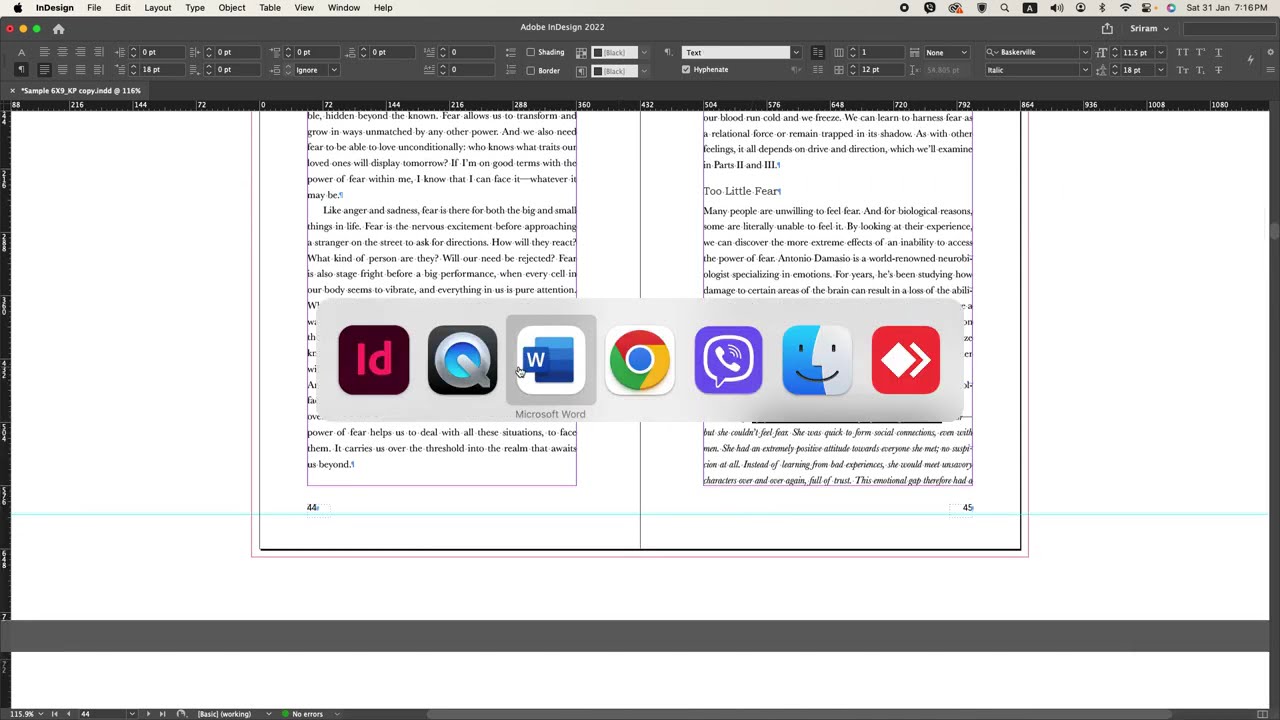Select AnyDesk in the app switcher
Image resolution: width=1280 pixels, height=720 pixels.
(x=906, y=360)
